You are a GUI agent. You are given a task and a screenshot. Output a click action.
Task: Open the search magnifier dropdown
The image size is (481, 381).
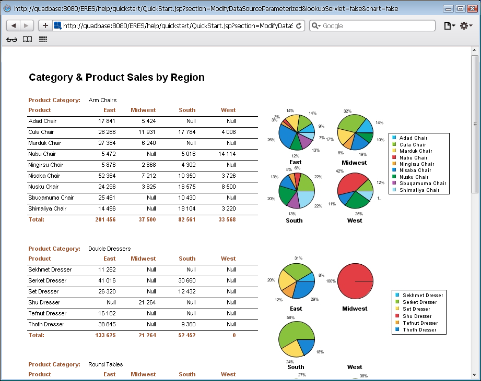tap(316, 26)
